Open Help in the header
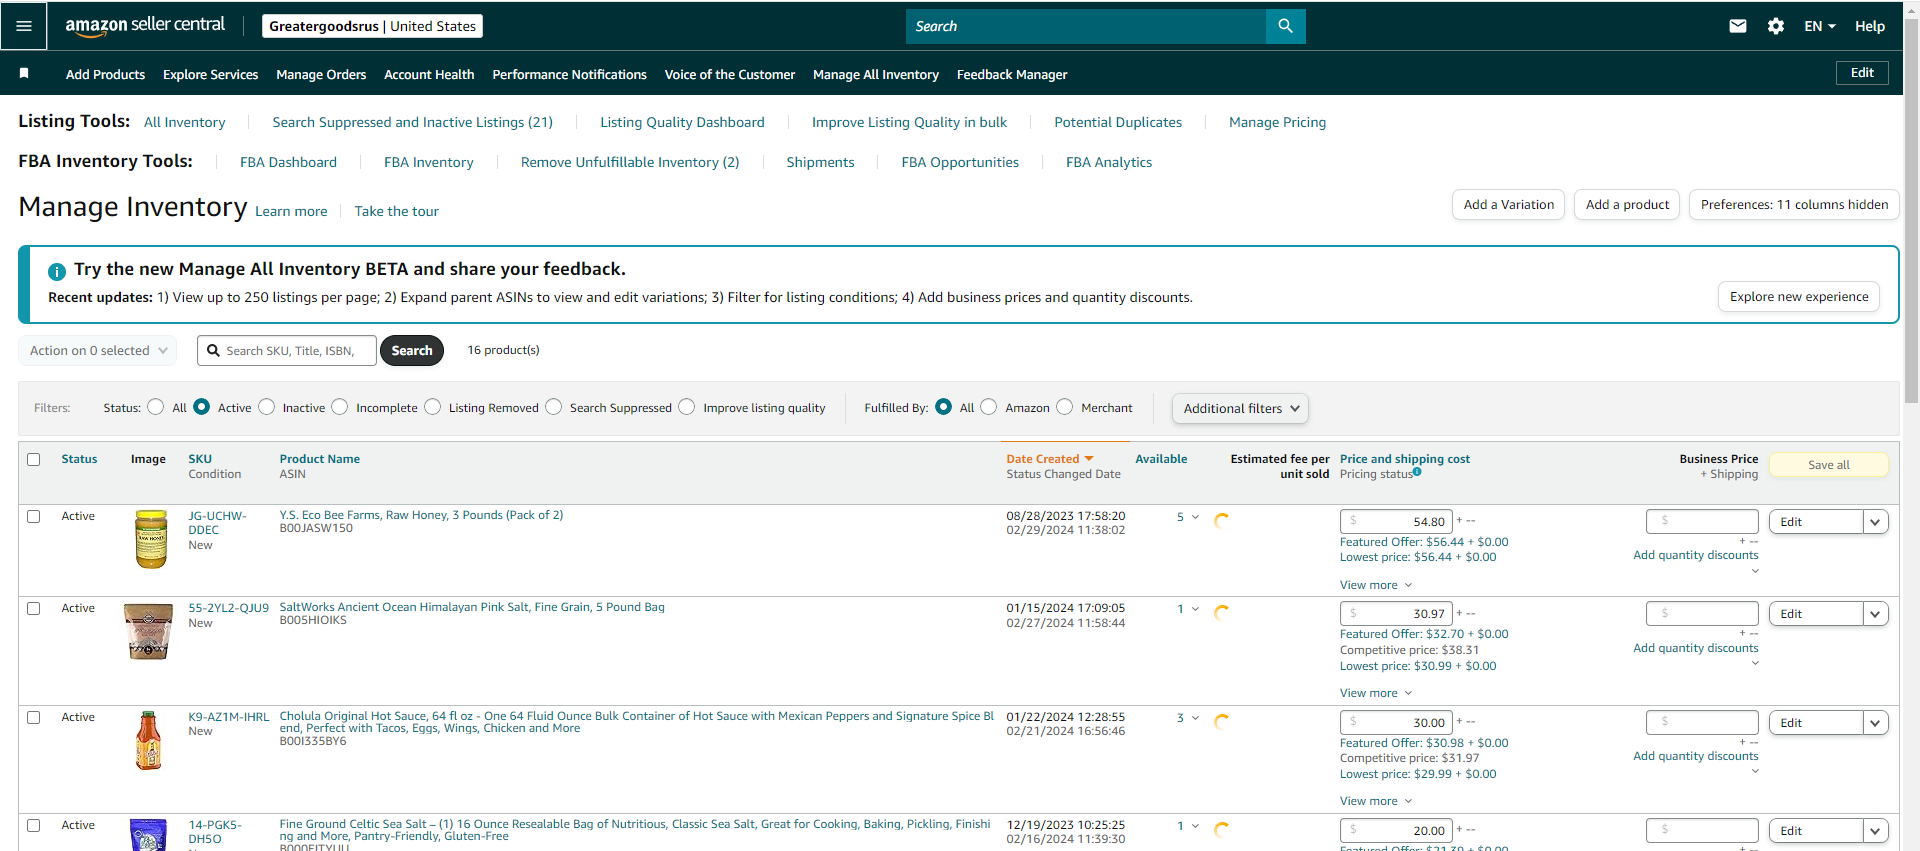This screenshot has height=851, width=1920. tap(1869, 26)
